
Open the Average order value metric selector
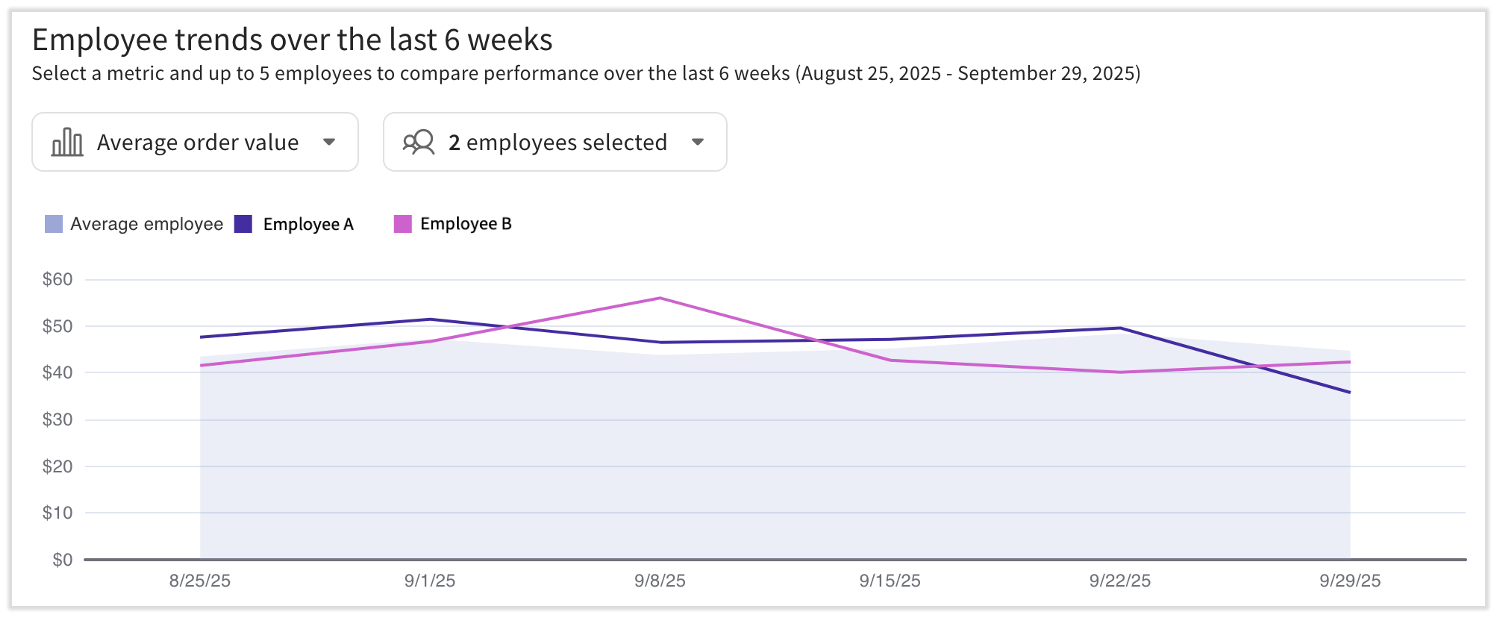pyautogui.click(x=196, y=142)
